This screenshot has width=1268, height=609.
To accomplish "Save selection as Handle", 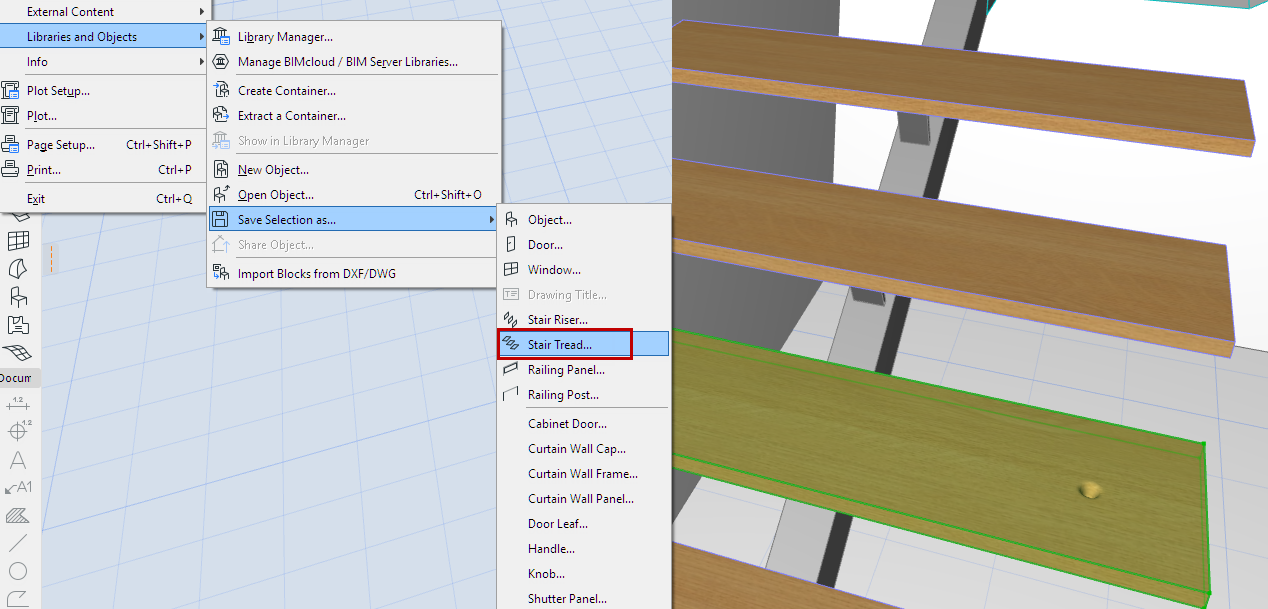I will point(583,549).
